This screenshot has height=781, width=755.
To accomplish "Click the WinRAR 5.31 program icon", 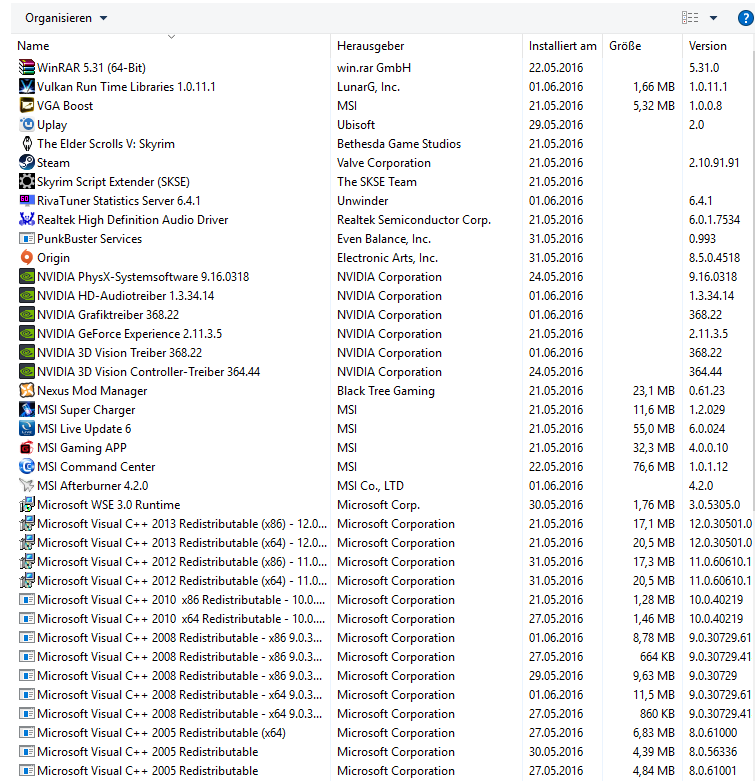I will (26, 67).
